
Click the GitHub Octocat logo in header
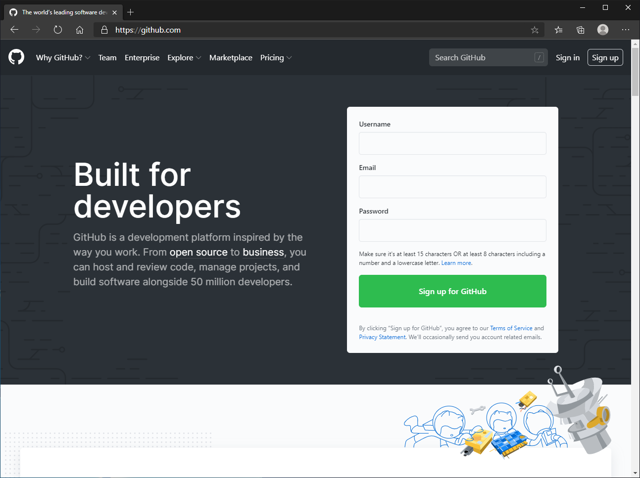point(16,57)
